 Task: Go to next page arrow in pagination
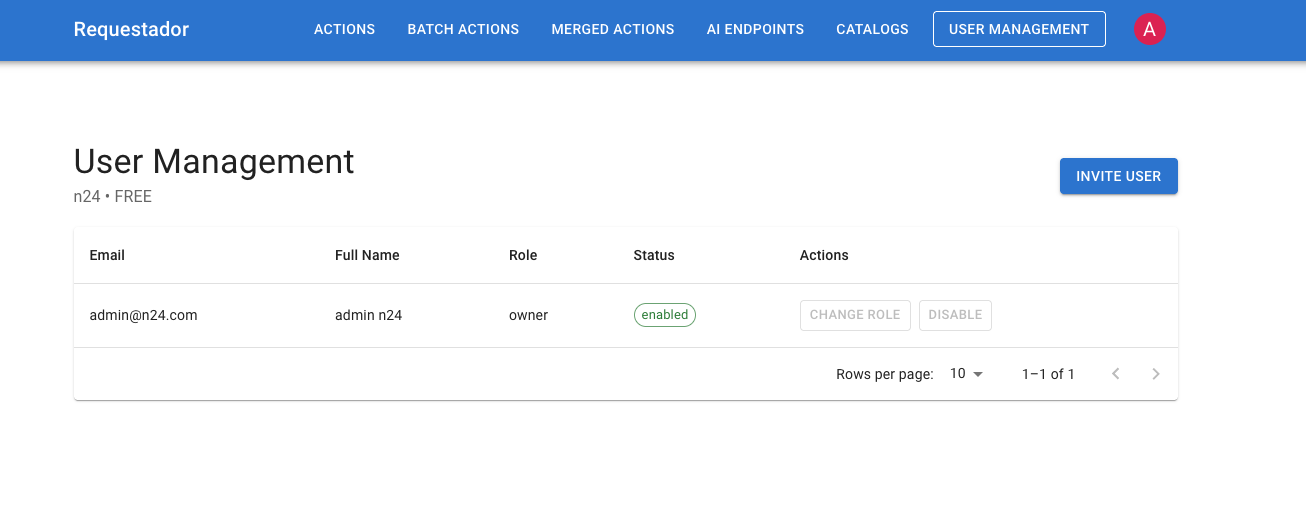pyautogui.click(x=1155, y=374)
